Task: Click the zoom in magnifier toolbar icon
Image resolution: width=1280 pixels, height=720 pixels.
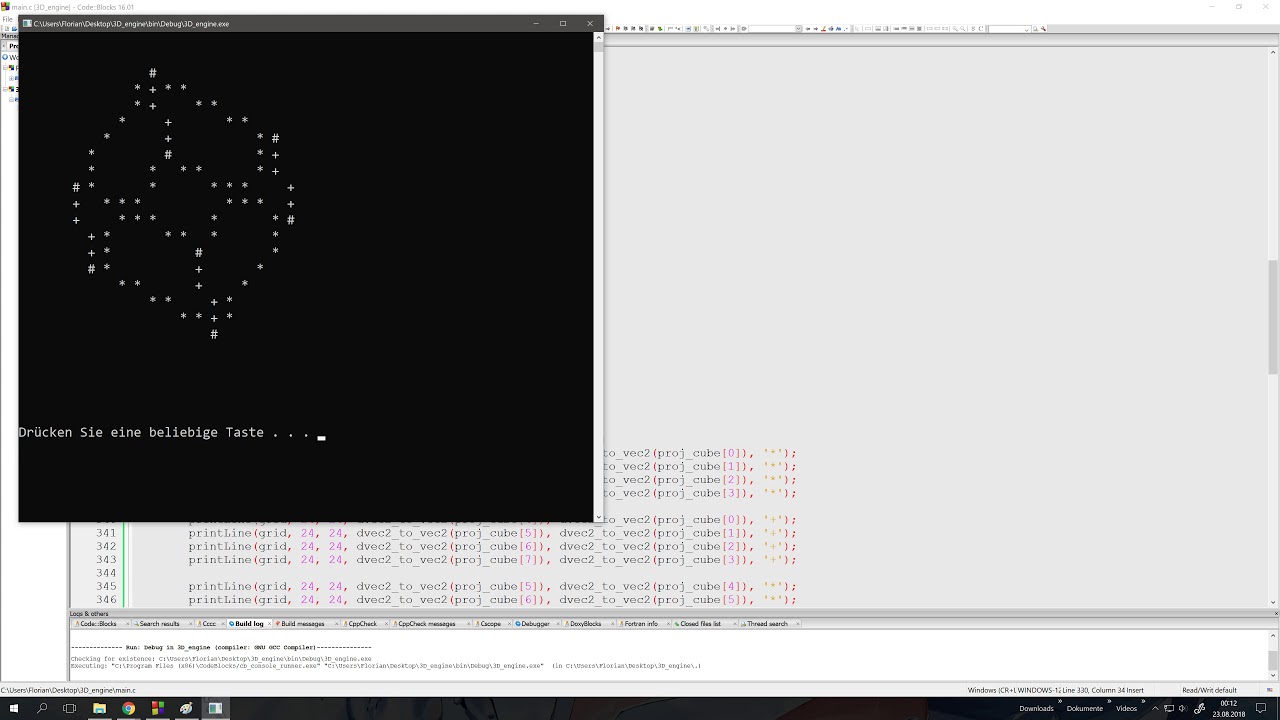Action: pyautogui.click(x=955, y=29)
